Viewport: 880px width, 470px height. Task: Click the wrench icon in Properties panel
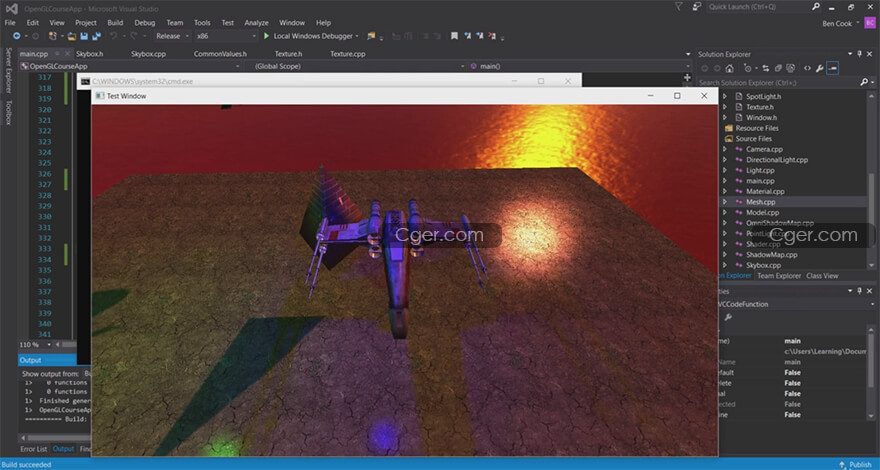[x=728, y=317]
